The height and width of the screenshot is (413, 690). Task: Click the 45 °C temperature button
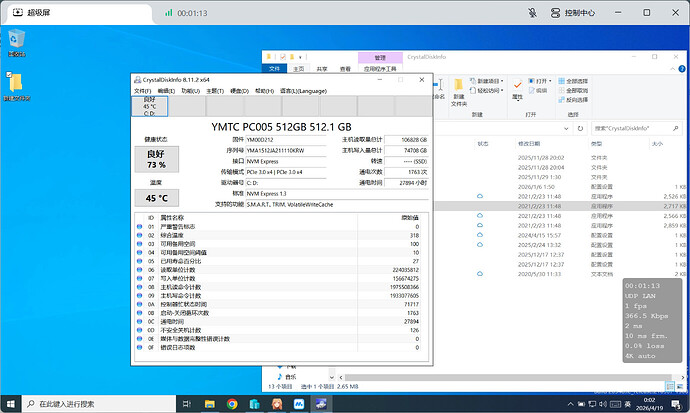157,198
